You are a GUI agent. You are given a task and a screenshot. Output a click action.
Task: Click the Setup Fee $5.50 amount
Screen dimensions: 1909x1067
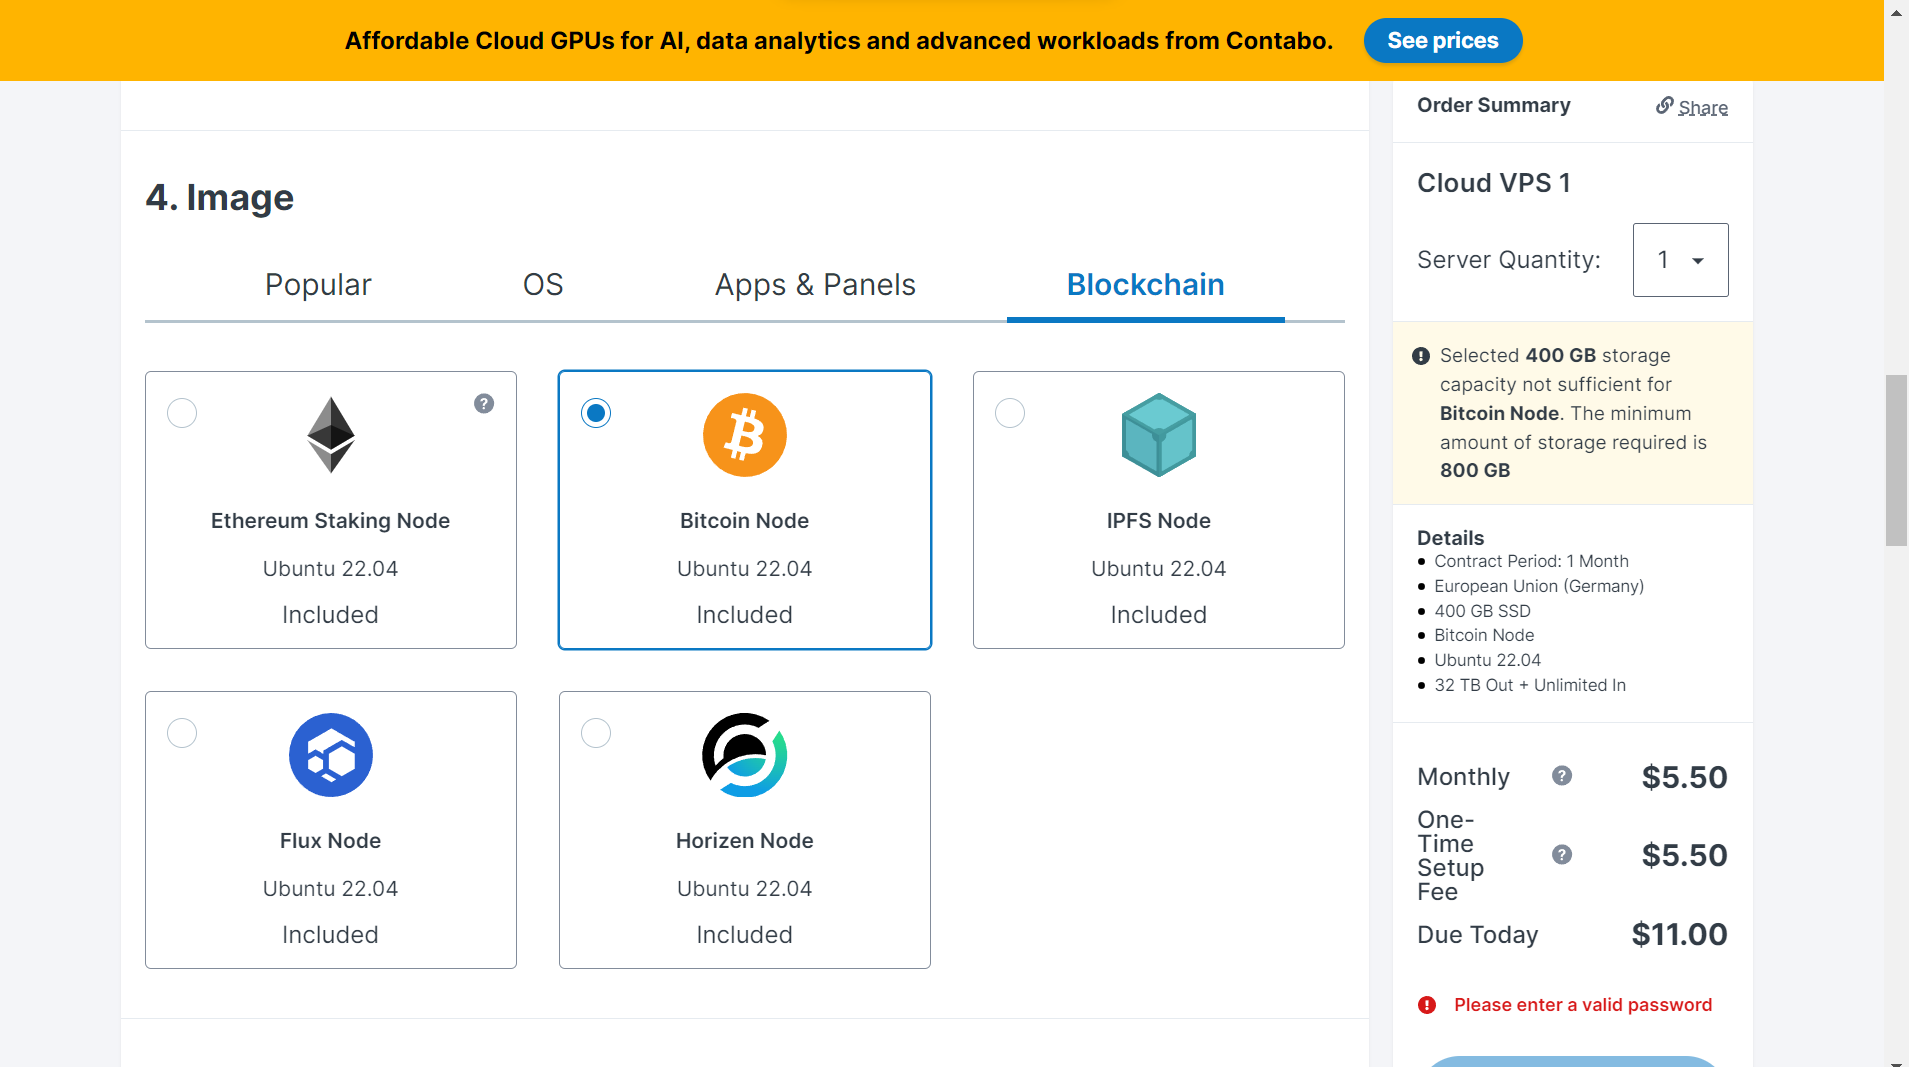[1684, 855]
